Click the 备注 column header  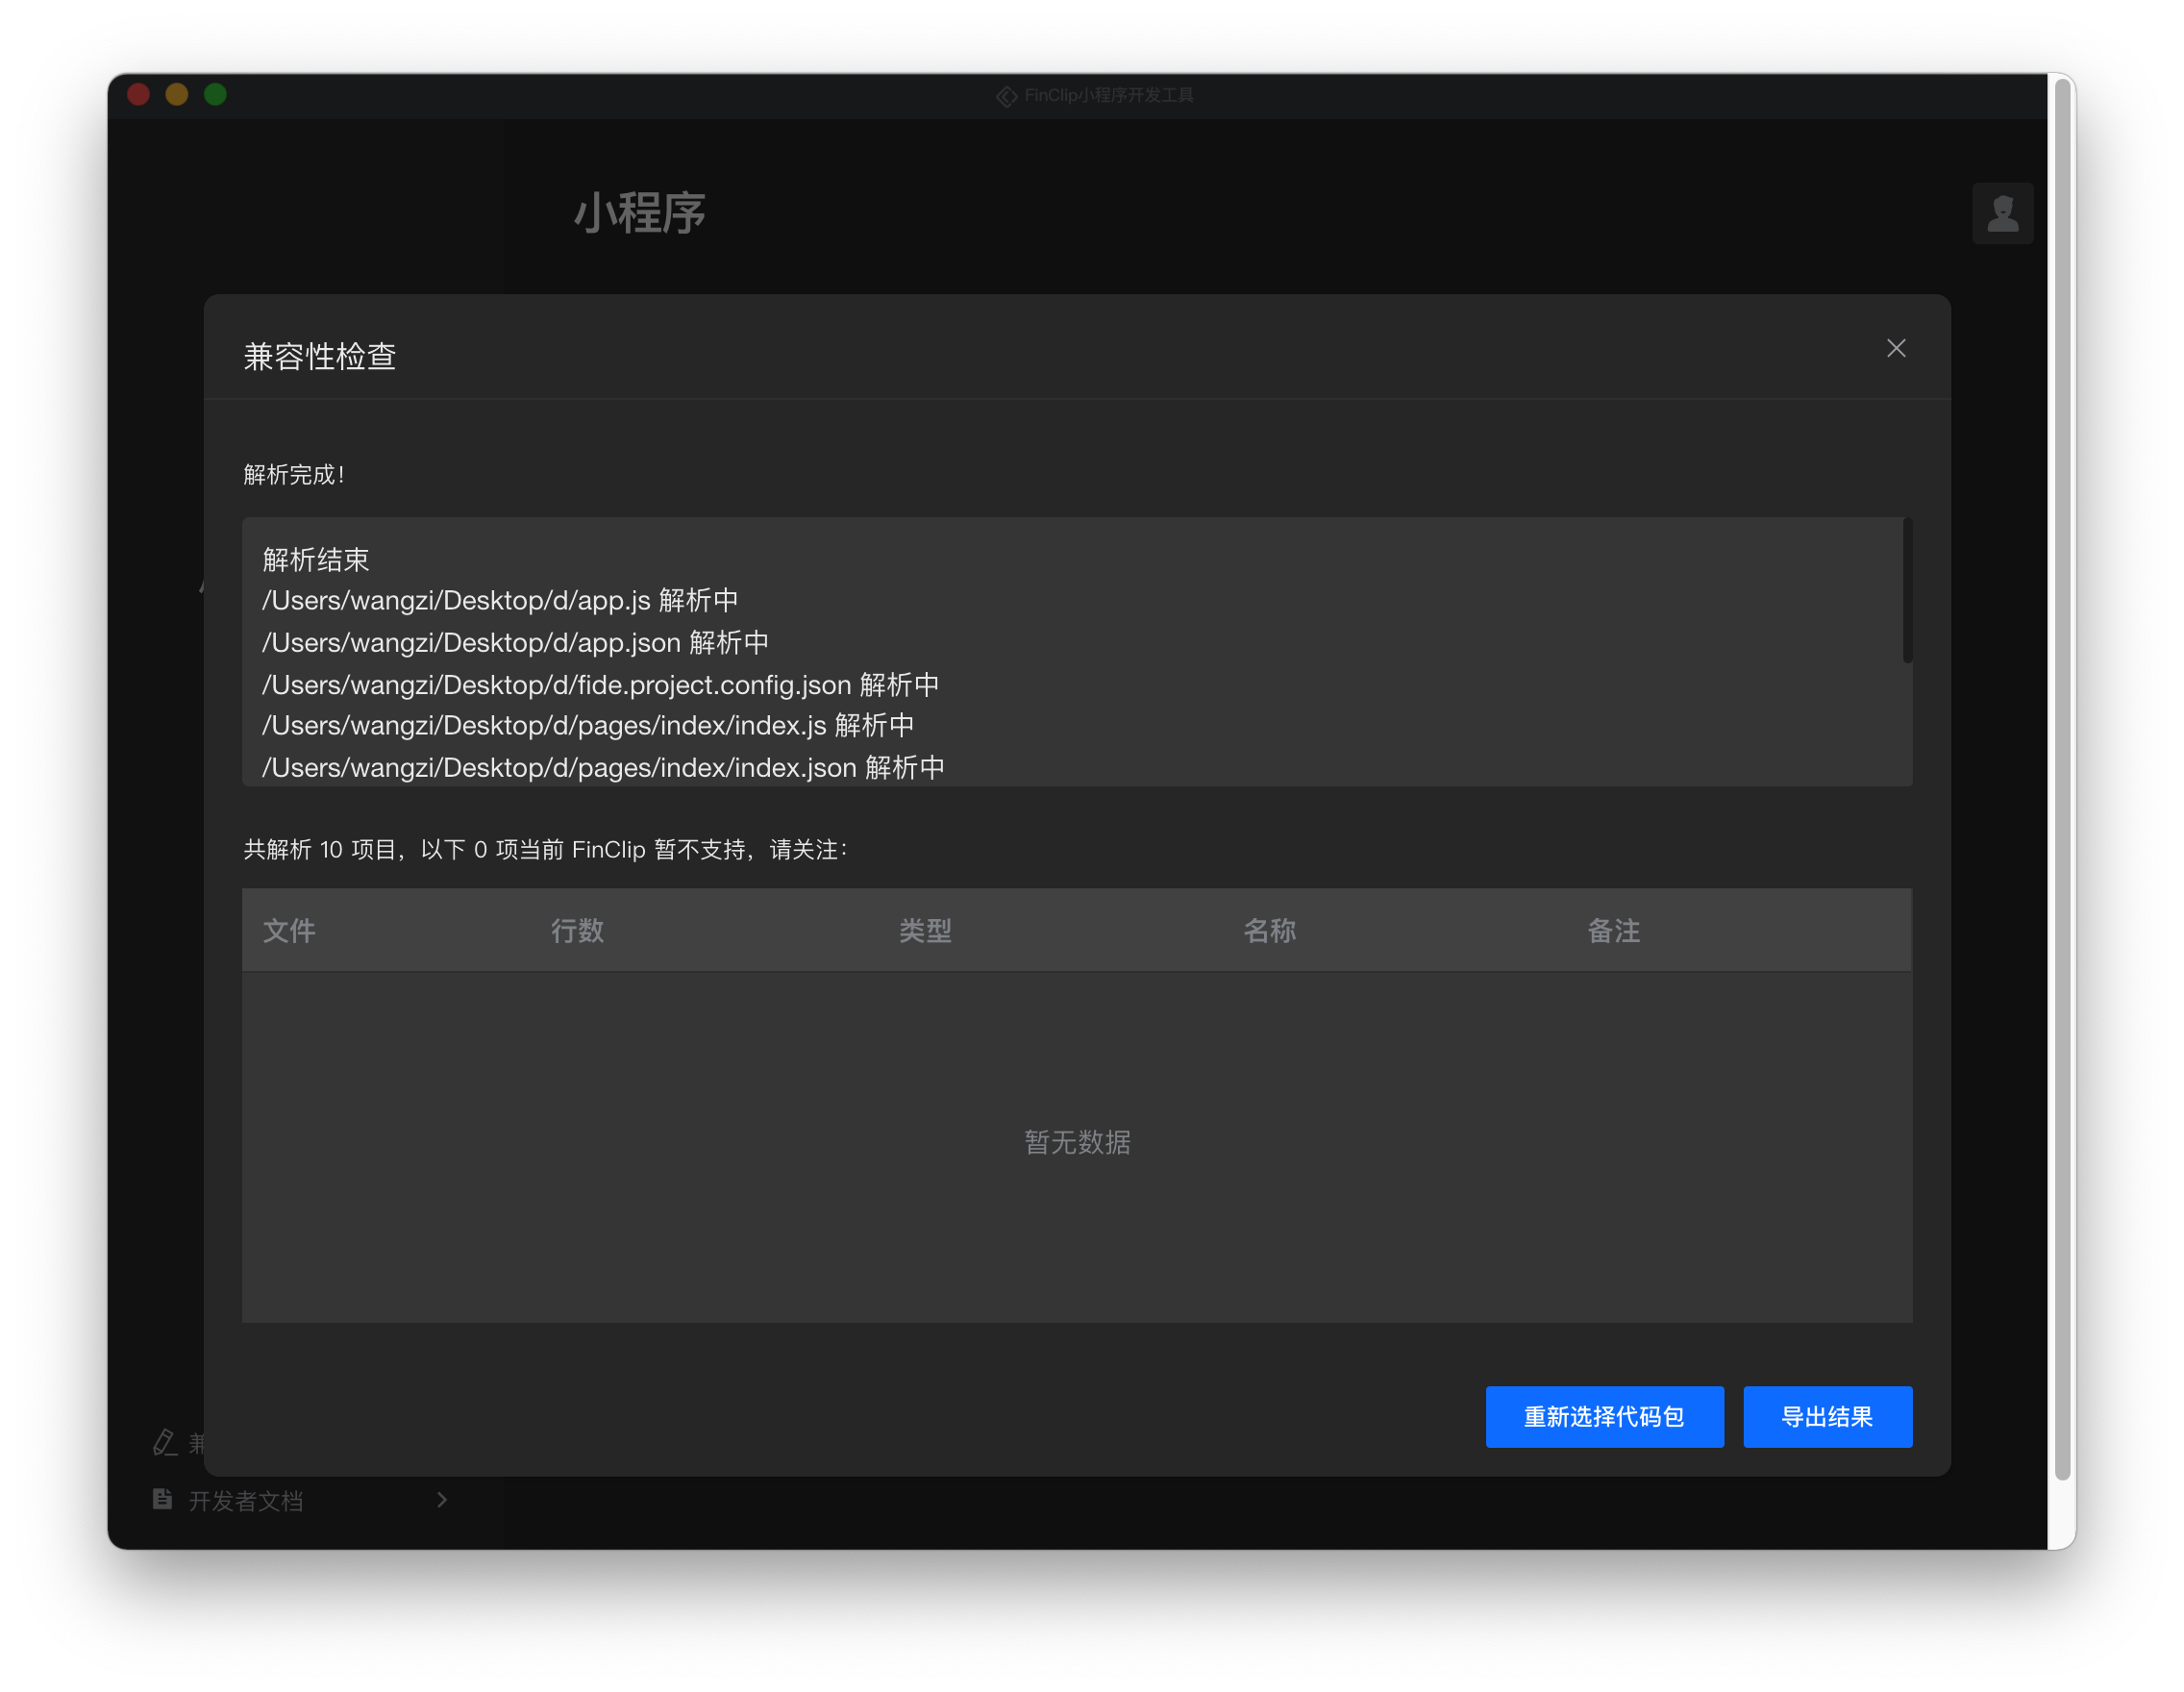tap(1613, 931)
